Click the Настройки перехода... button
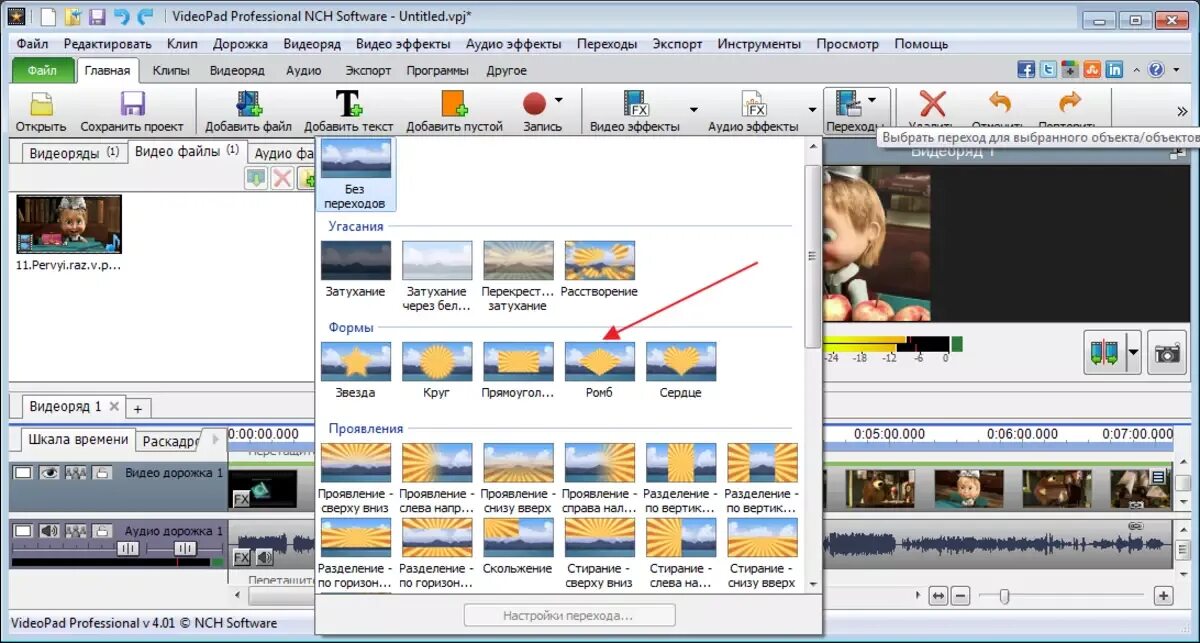 [x=569, y=615]
